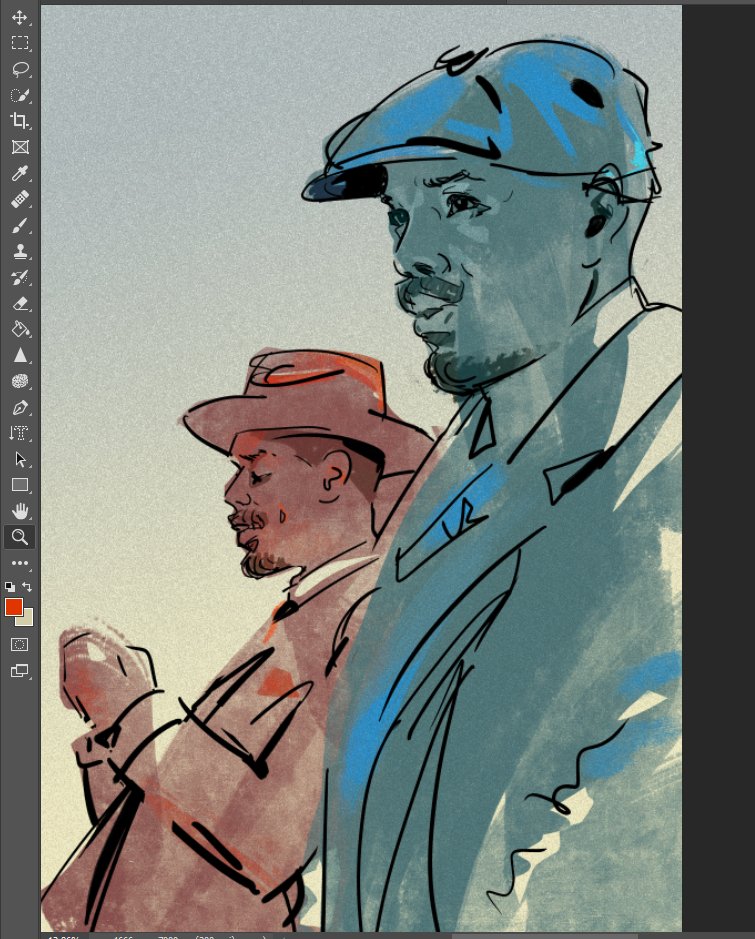Choose the Rectangle shape tool
The height and width of the screenshot is (939, 755).
pyautogui.click(x=19, y=485)
